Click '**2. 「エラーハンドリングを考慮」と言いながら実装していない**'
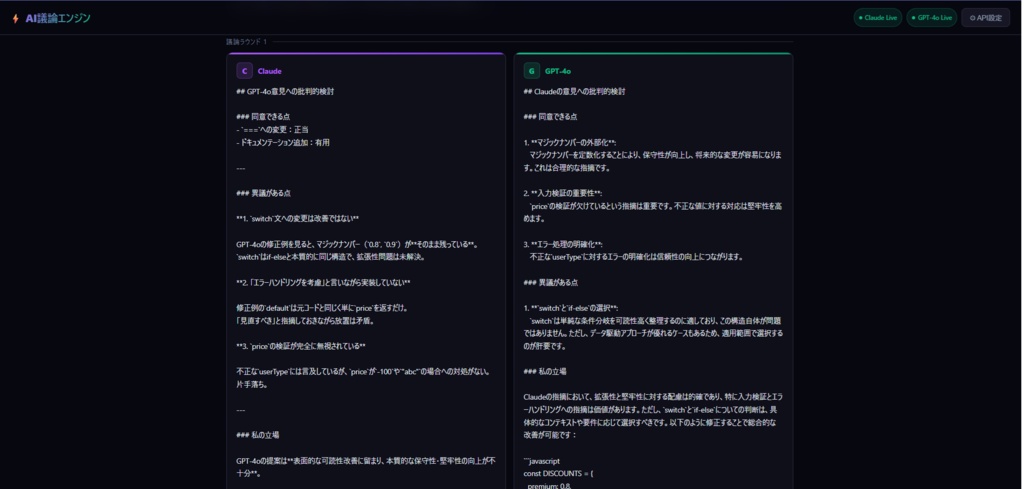The width and height of the screenshot is (1024, 489). click(x=323, y=283)
